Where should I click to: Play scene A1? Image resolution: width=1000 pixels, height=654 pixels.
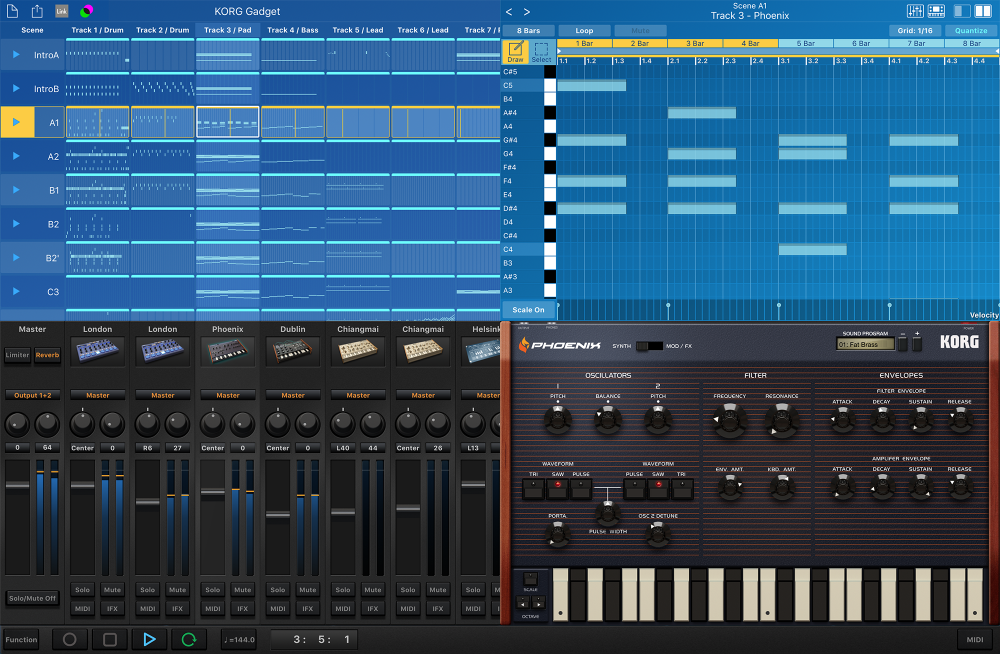16,123
